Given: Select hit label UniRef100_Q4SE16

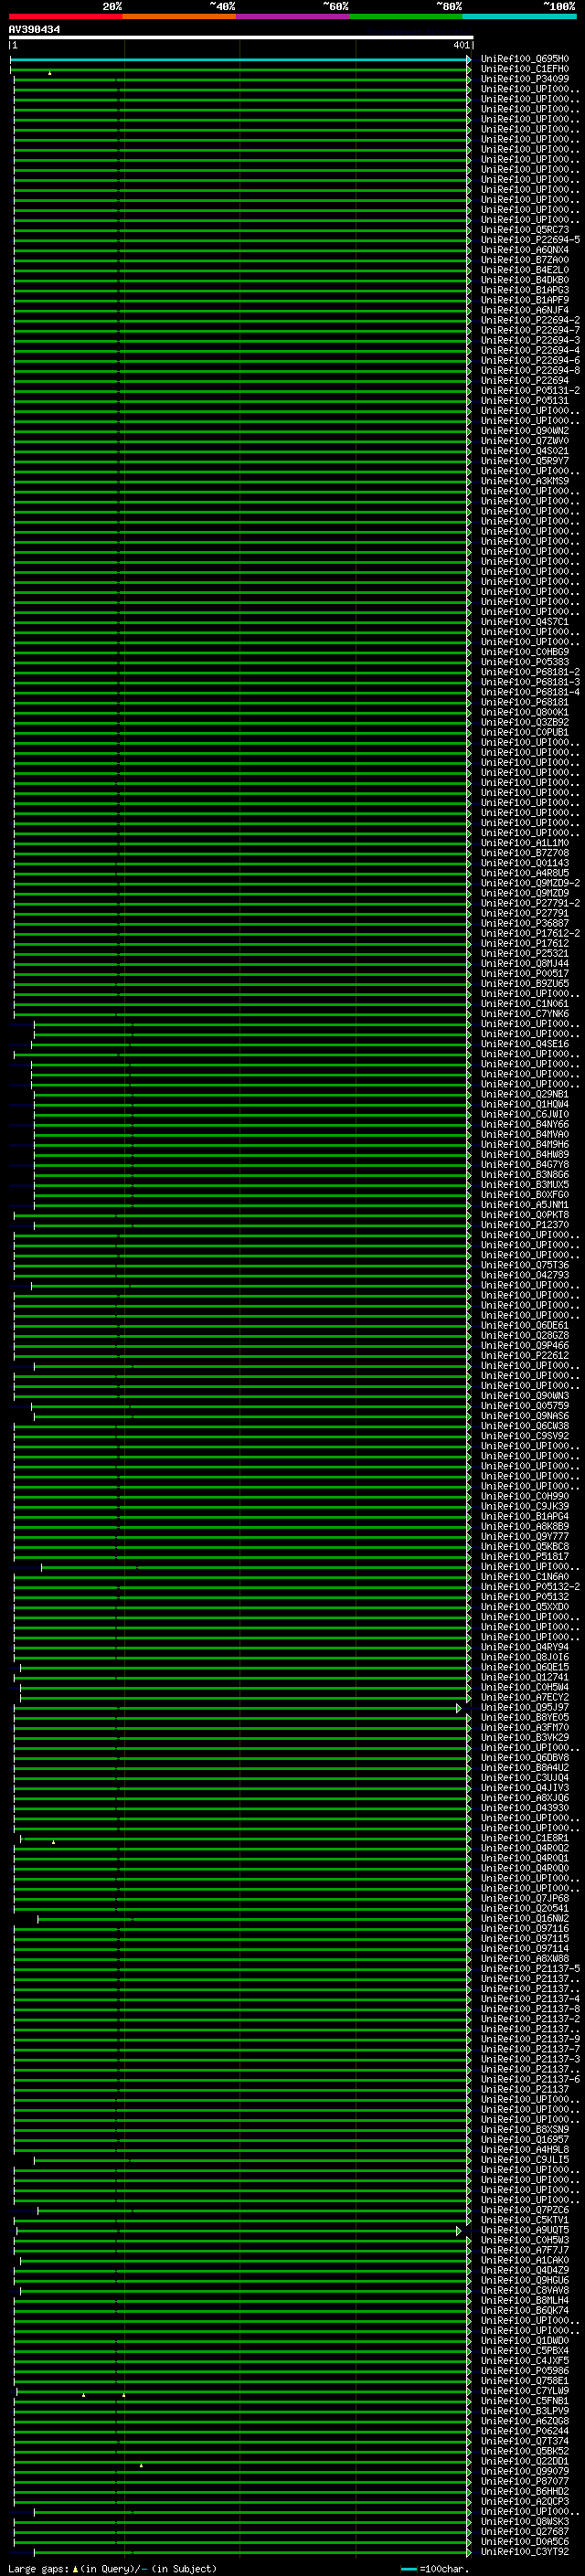Looking at the screenshot, I should [525, 1044].
